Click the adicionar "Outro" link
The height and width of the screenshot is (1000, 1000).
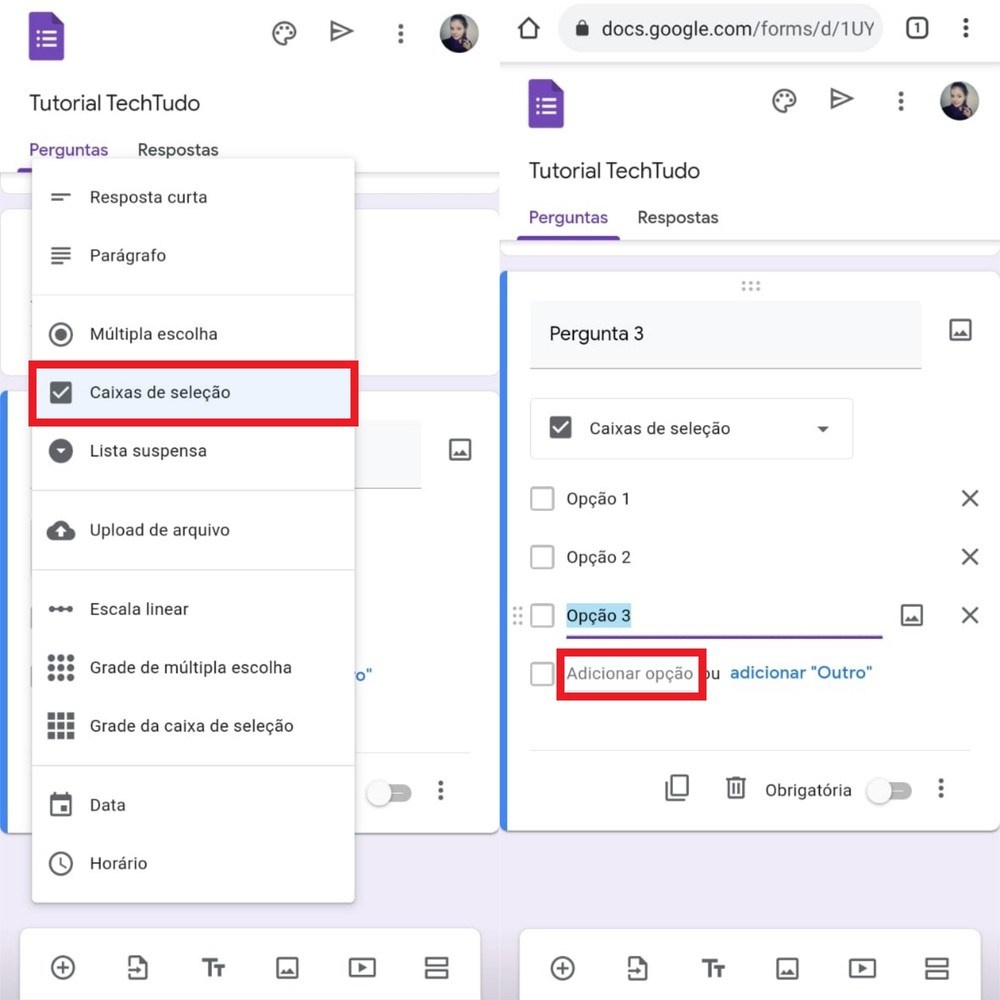800,673
